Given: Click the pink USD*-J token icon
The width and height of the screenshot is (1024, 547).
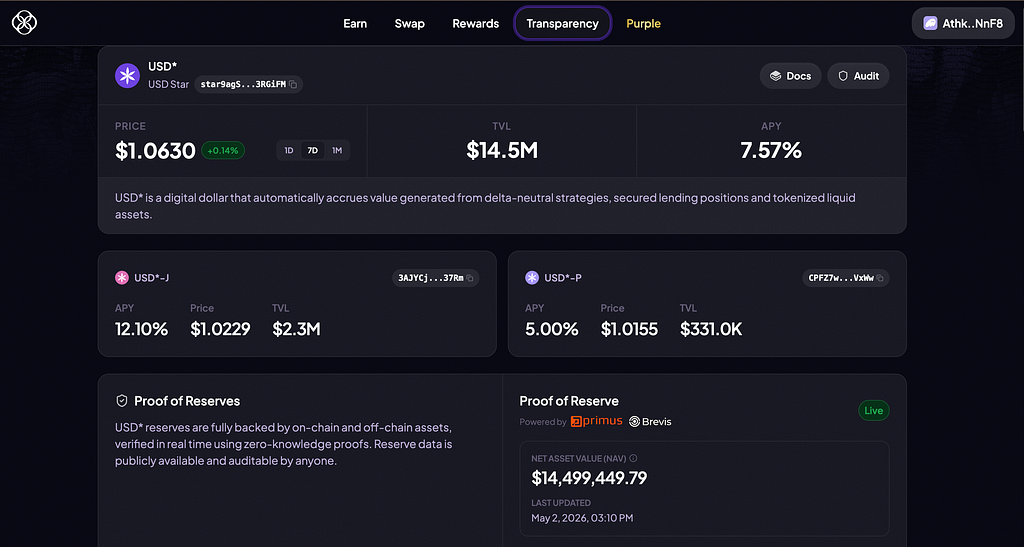Looking at the screenshot, I should 121,278.
